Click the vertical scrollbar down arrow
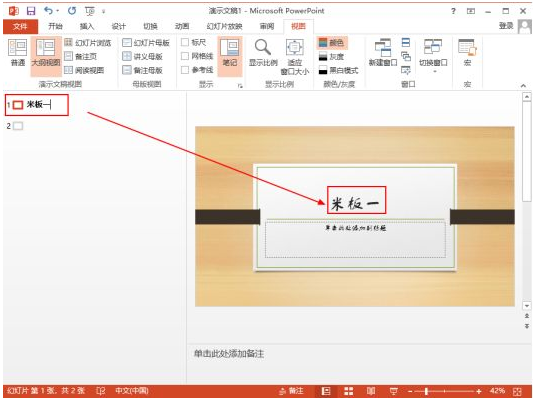 coord(527,306)
